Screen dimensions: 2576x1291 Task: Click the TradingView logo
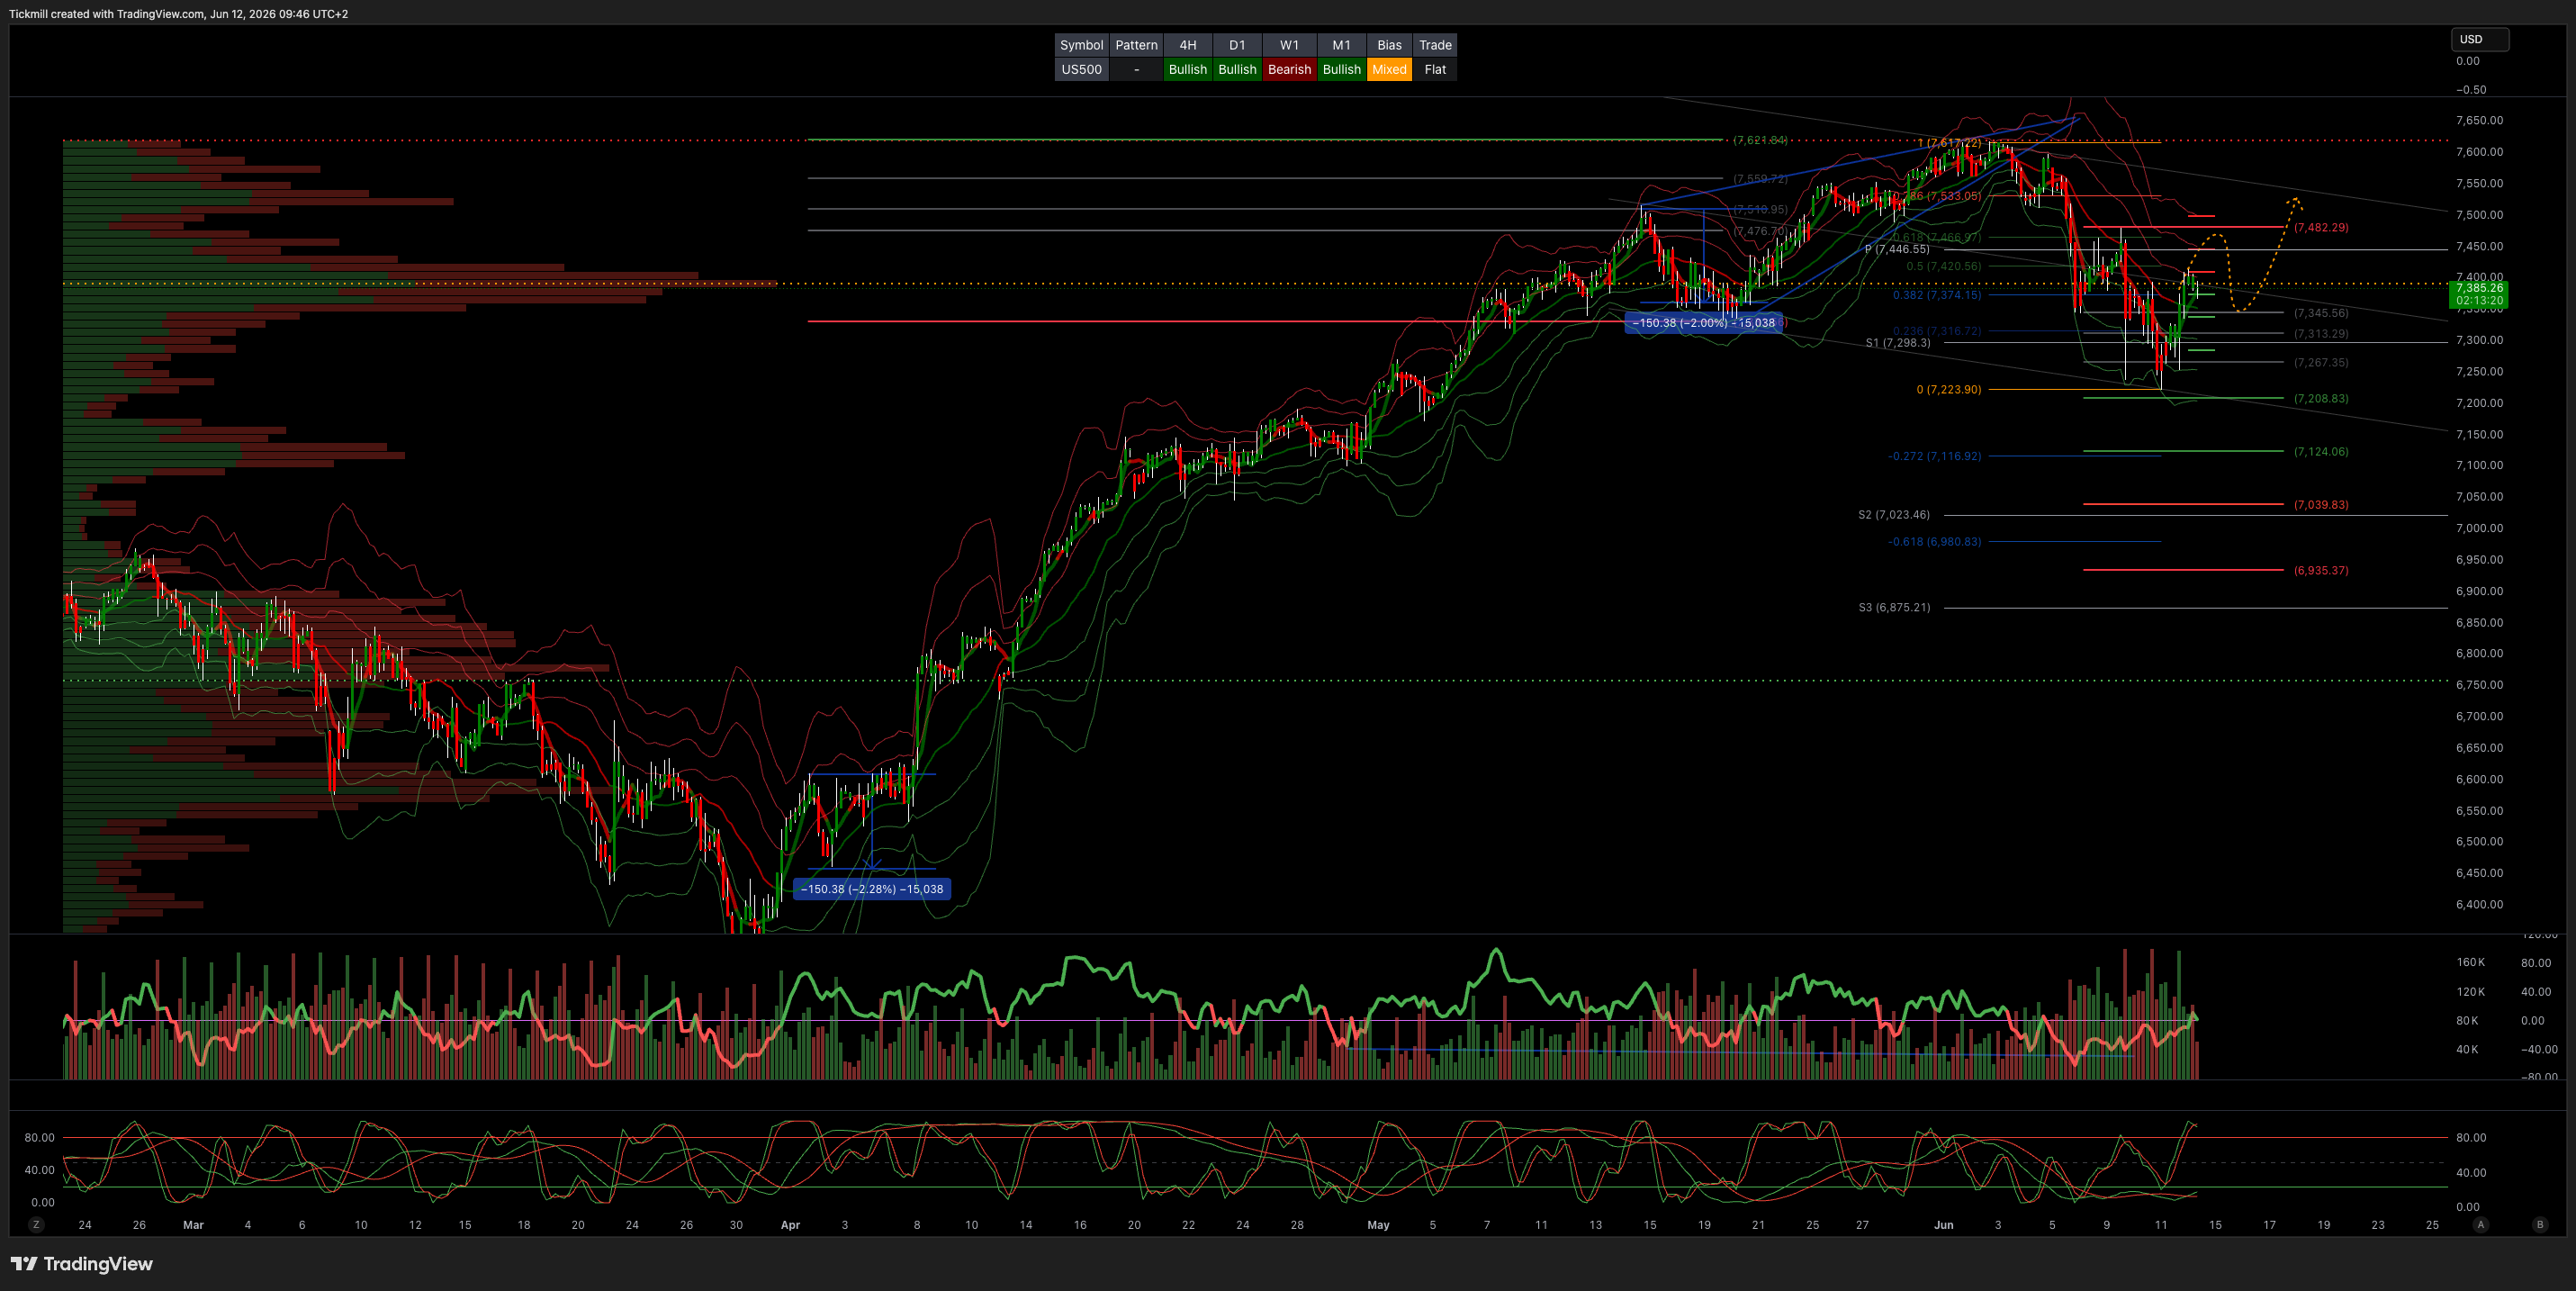point(81,1264)
